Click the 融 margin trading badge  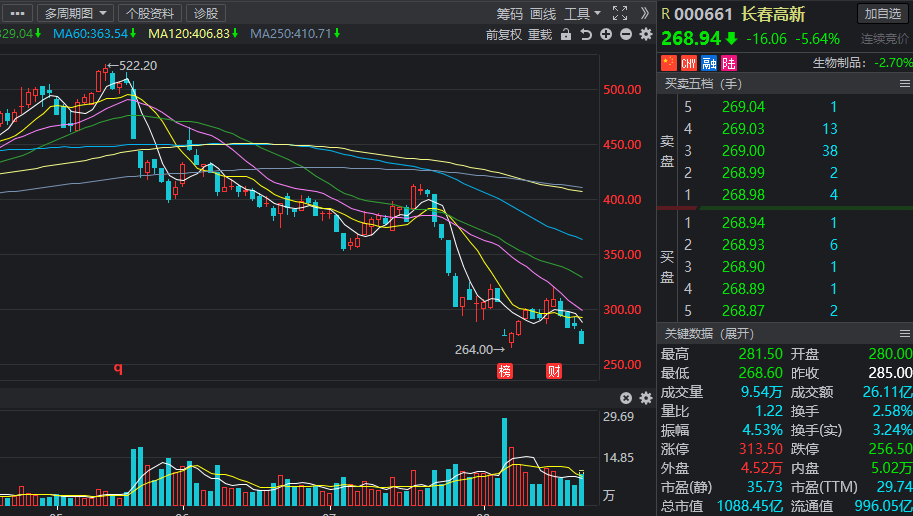709,63
